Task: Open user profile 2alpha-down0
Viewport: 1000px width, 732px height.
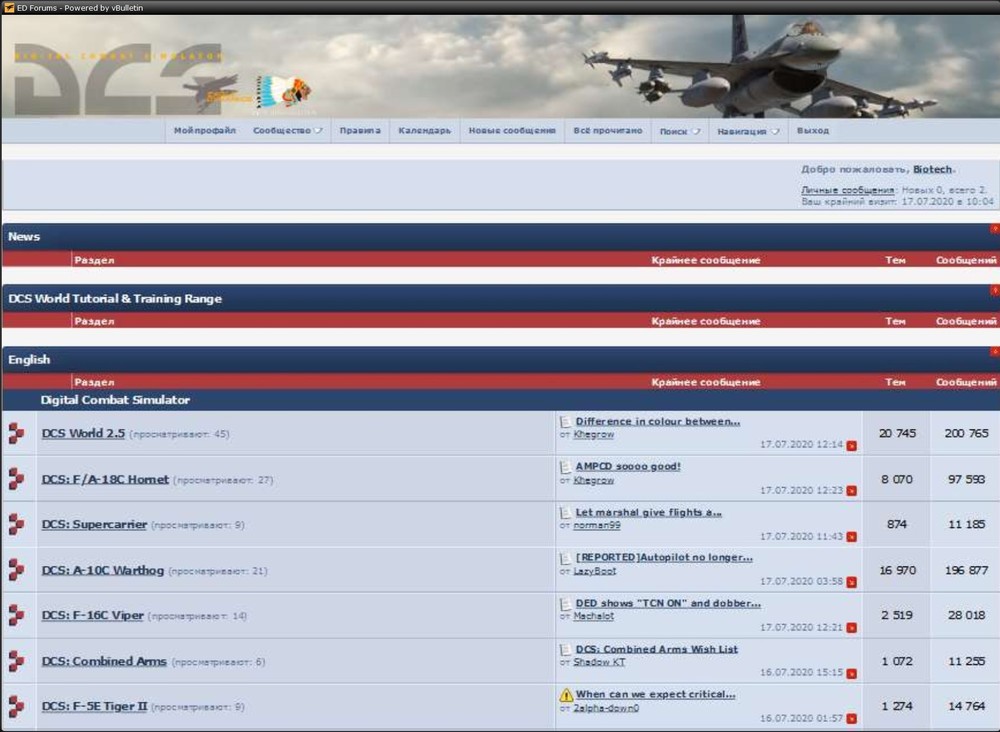Action: (606, 708)
